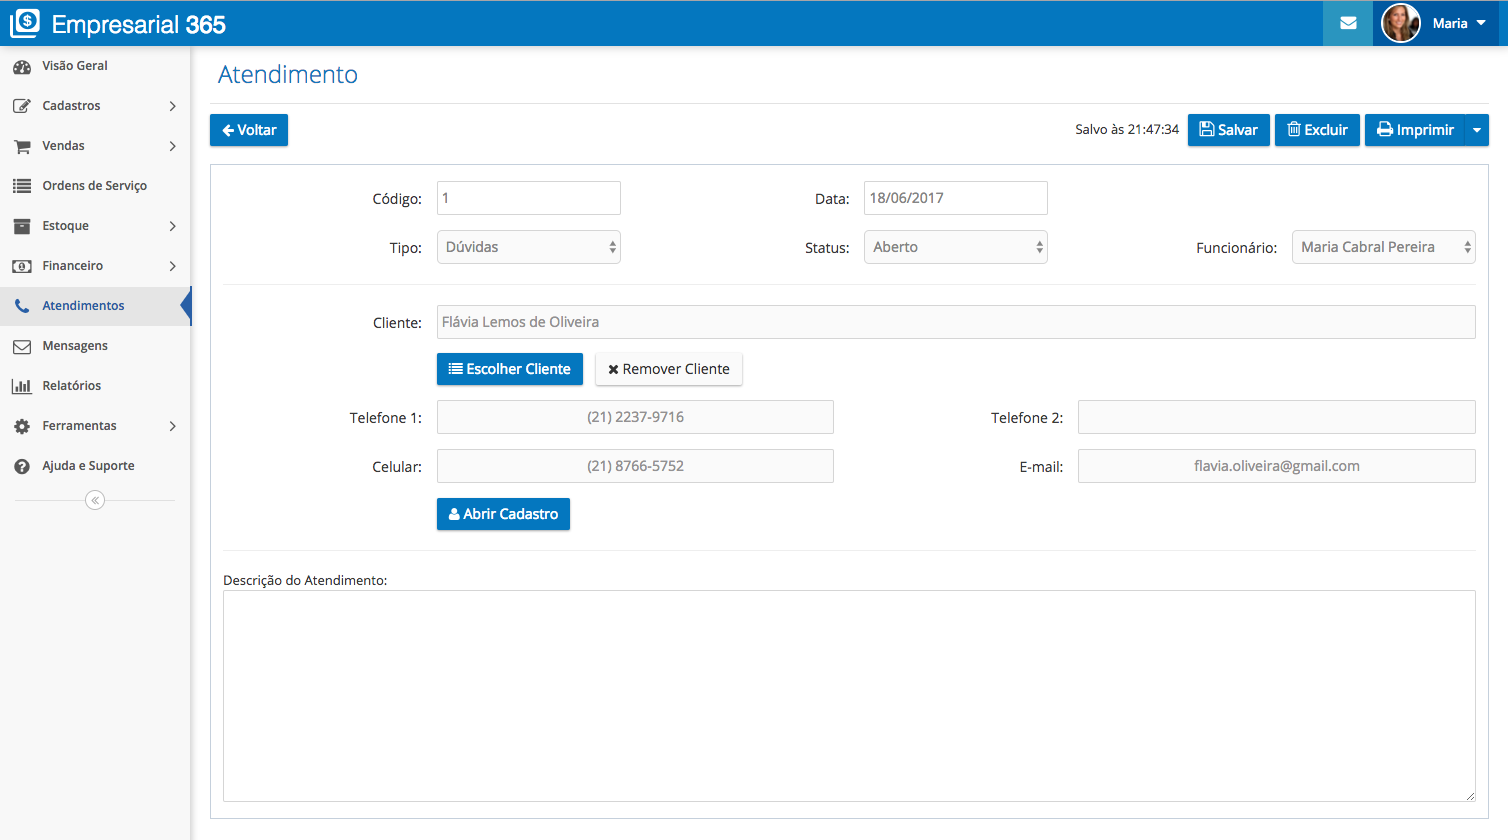
Task: Click the Visão Geral dashboard icon
Action: (x=22, y=66)
